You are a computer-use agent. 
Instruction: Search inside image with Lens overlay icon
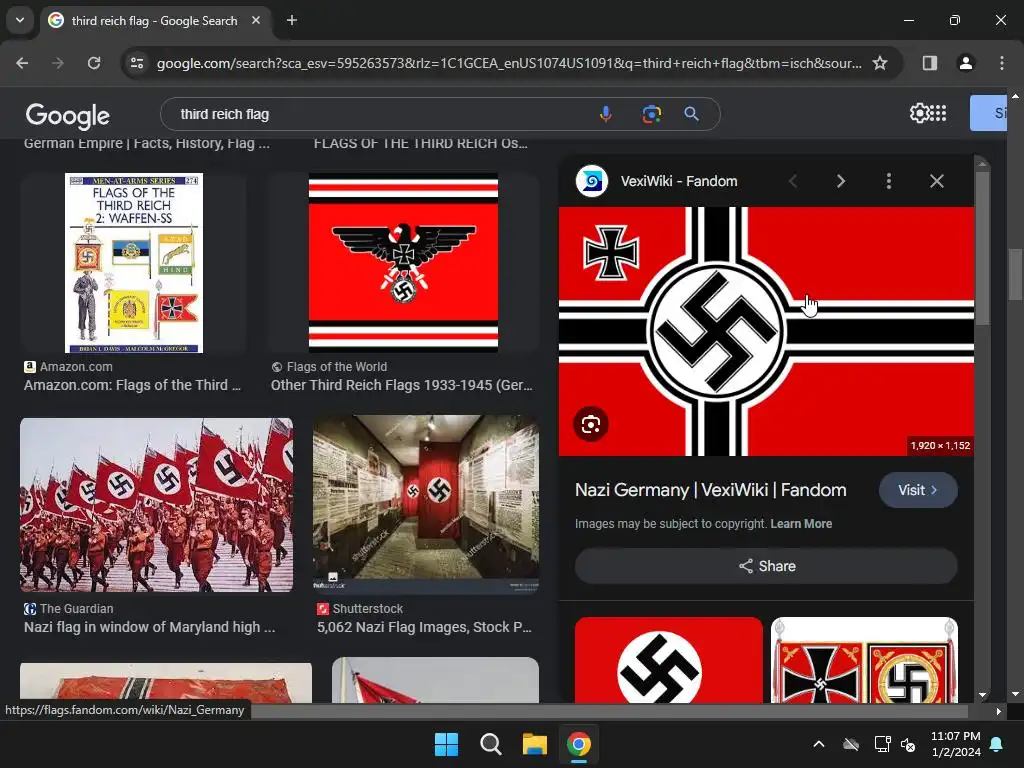(590, 424)
